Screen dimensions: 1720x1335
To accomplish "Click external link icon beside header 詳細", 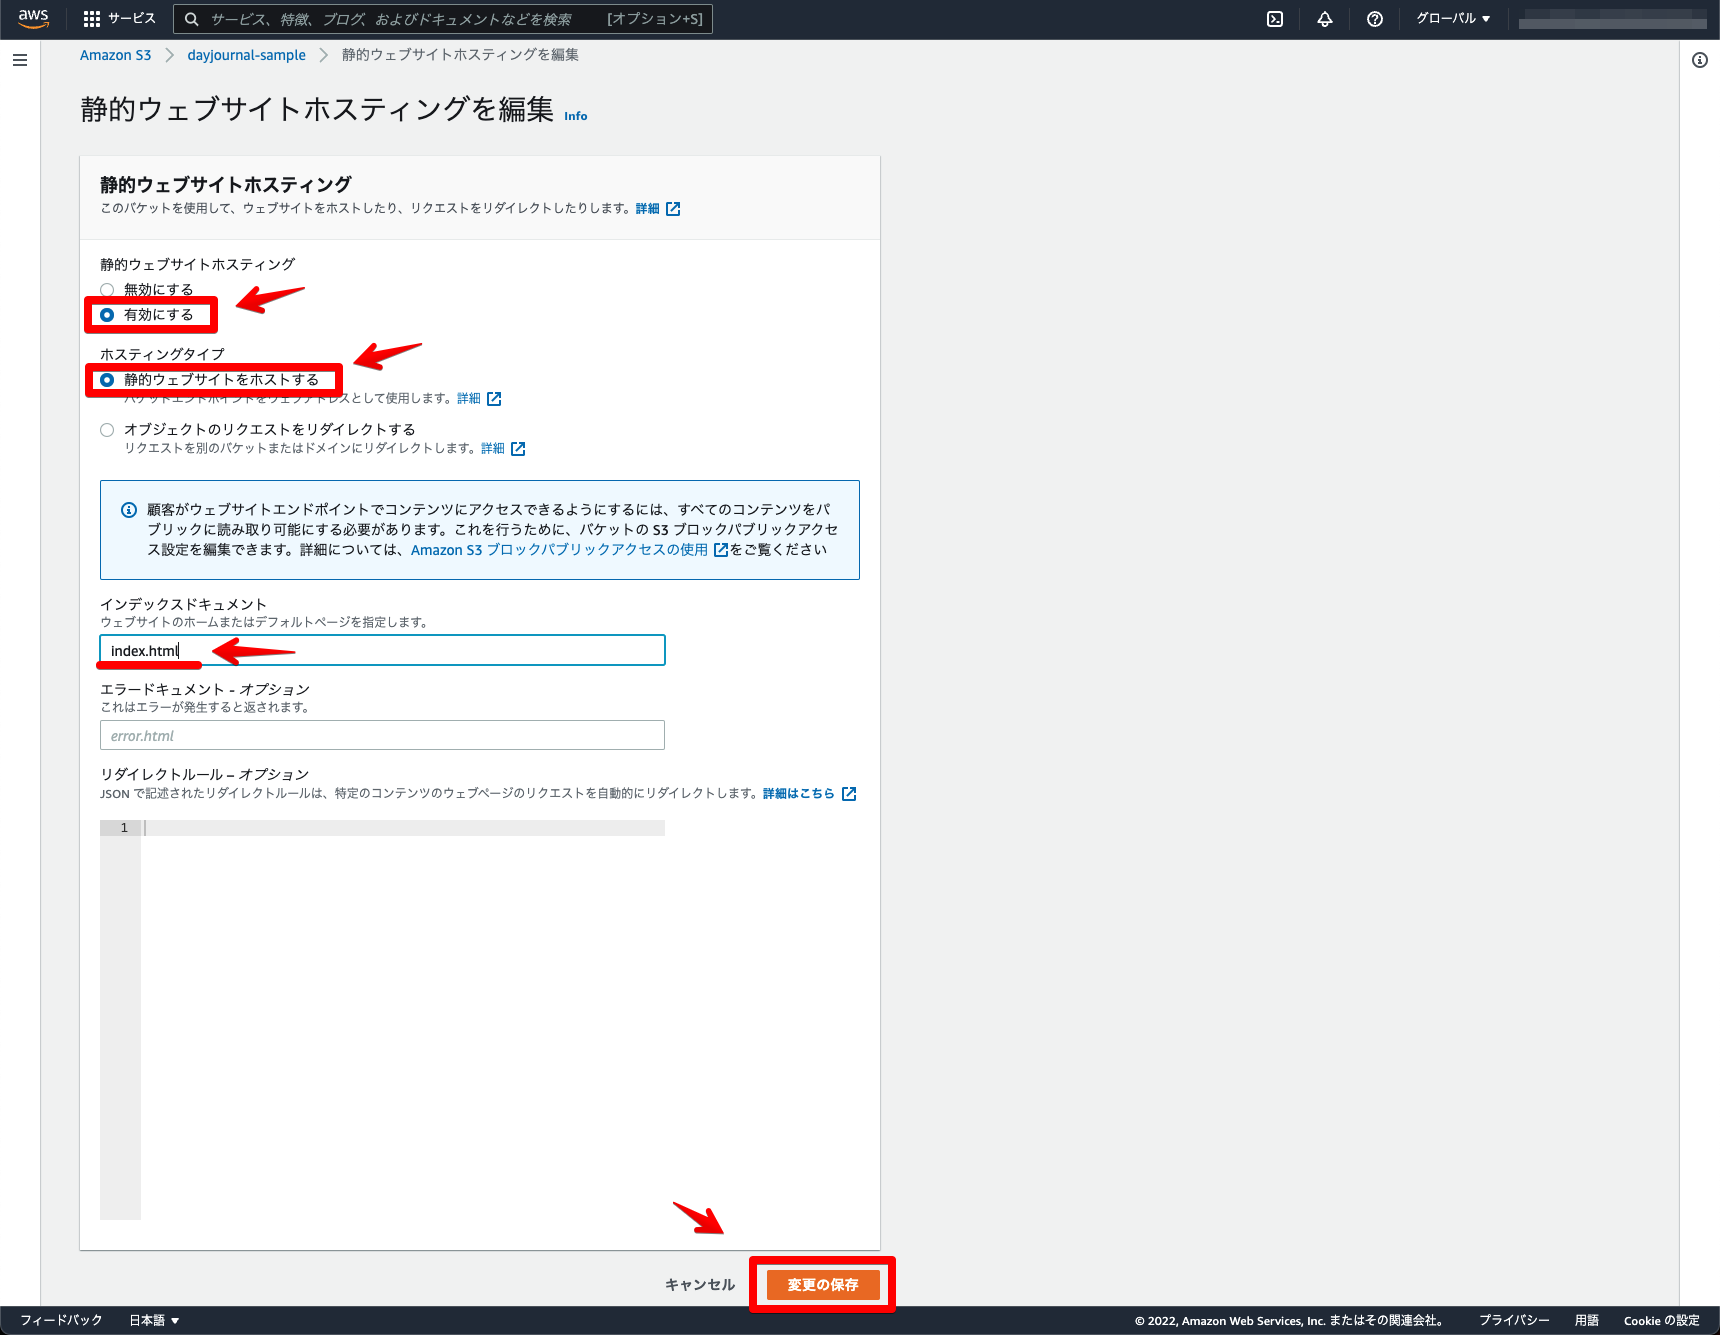I will pos(673,209).
